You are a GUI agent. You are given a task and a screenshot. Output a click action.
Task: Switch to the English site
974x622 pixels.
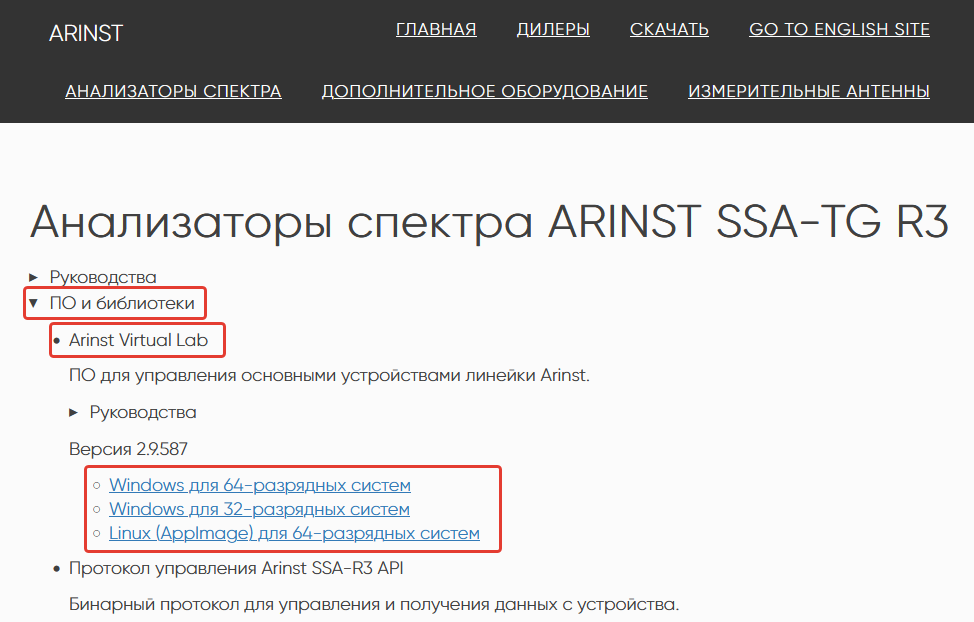click(x=838, y=28)
